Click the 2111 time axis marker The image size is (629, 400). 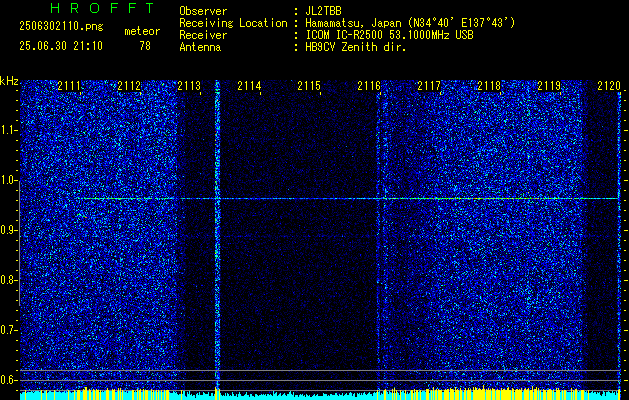tap(69, 86)
